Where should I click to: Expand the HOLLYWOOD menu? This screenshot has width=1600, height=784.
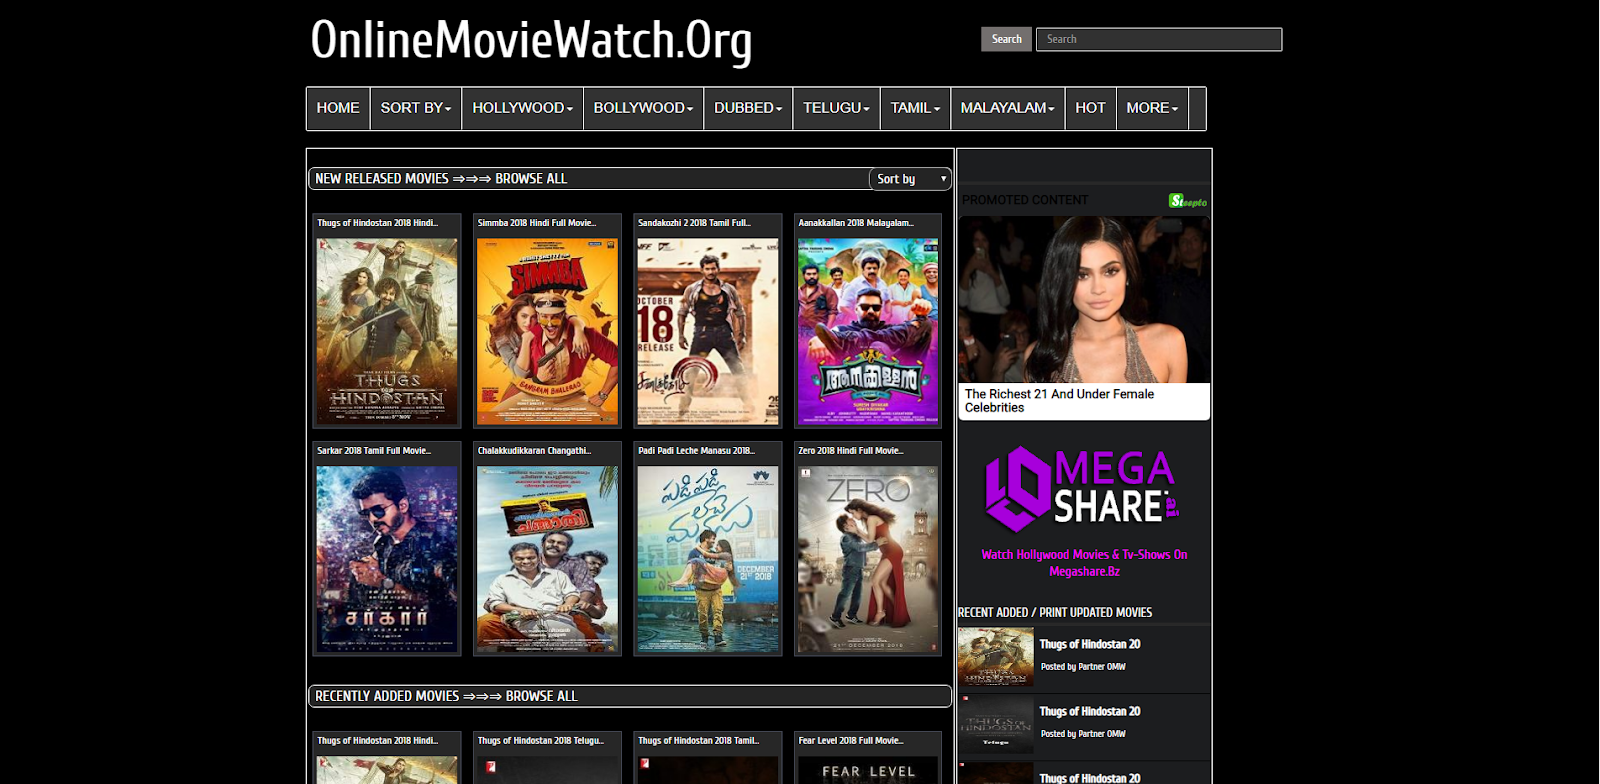(x=522, y=108)
